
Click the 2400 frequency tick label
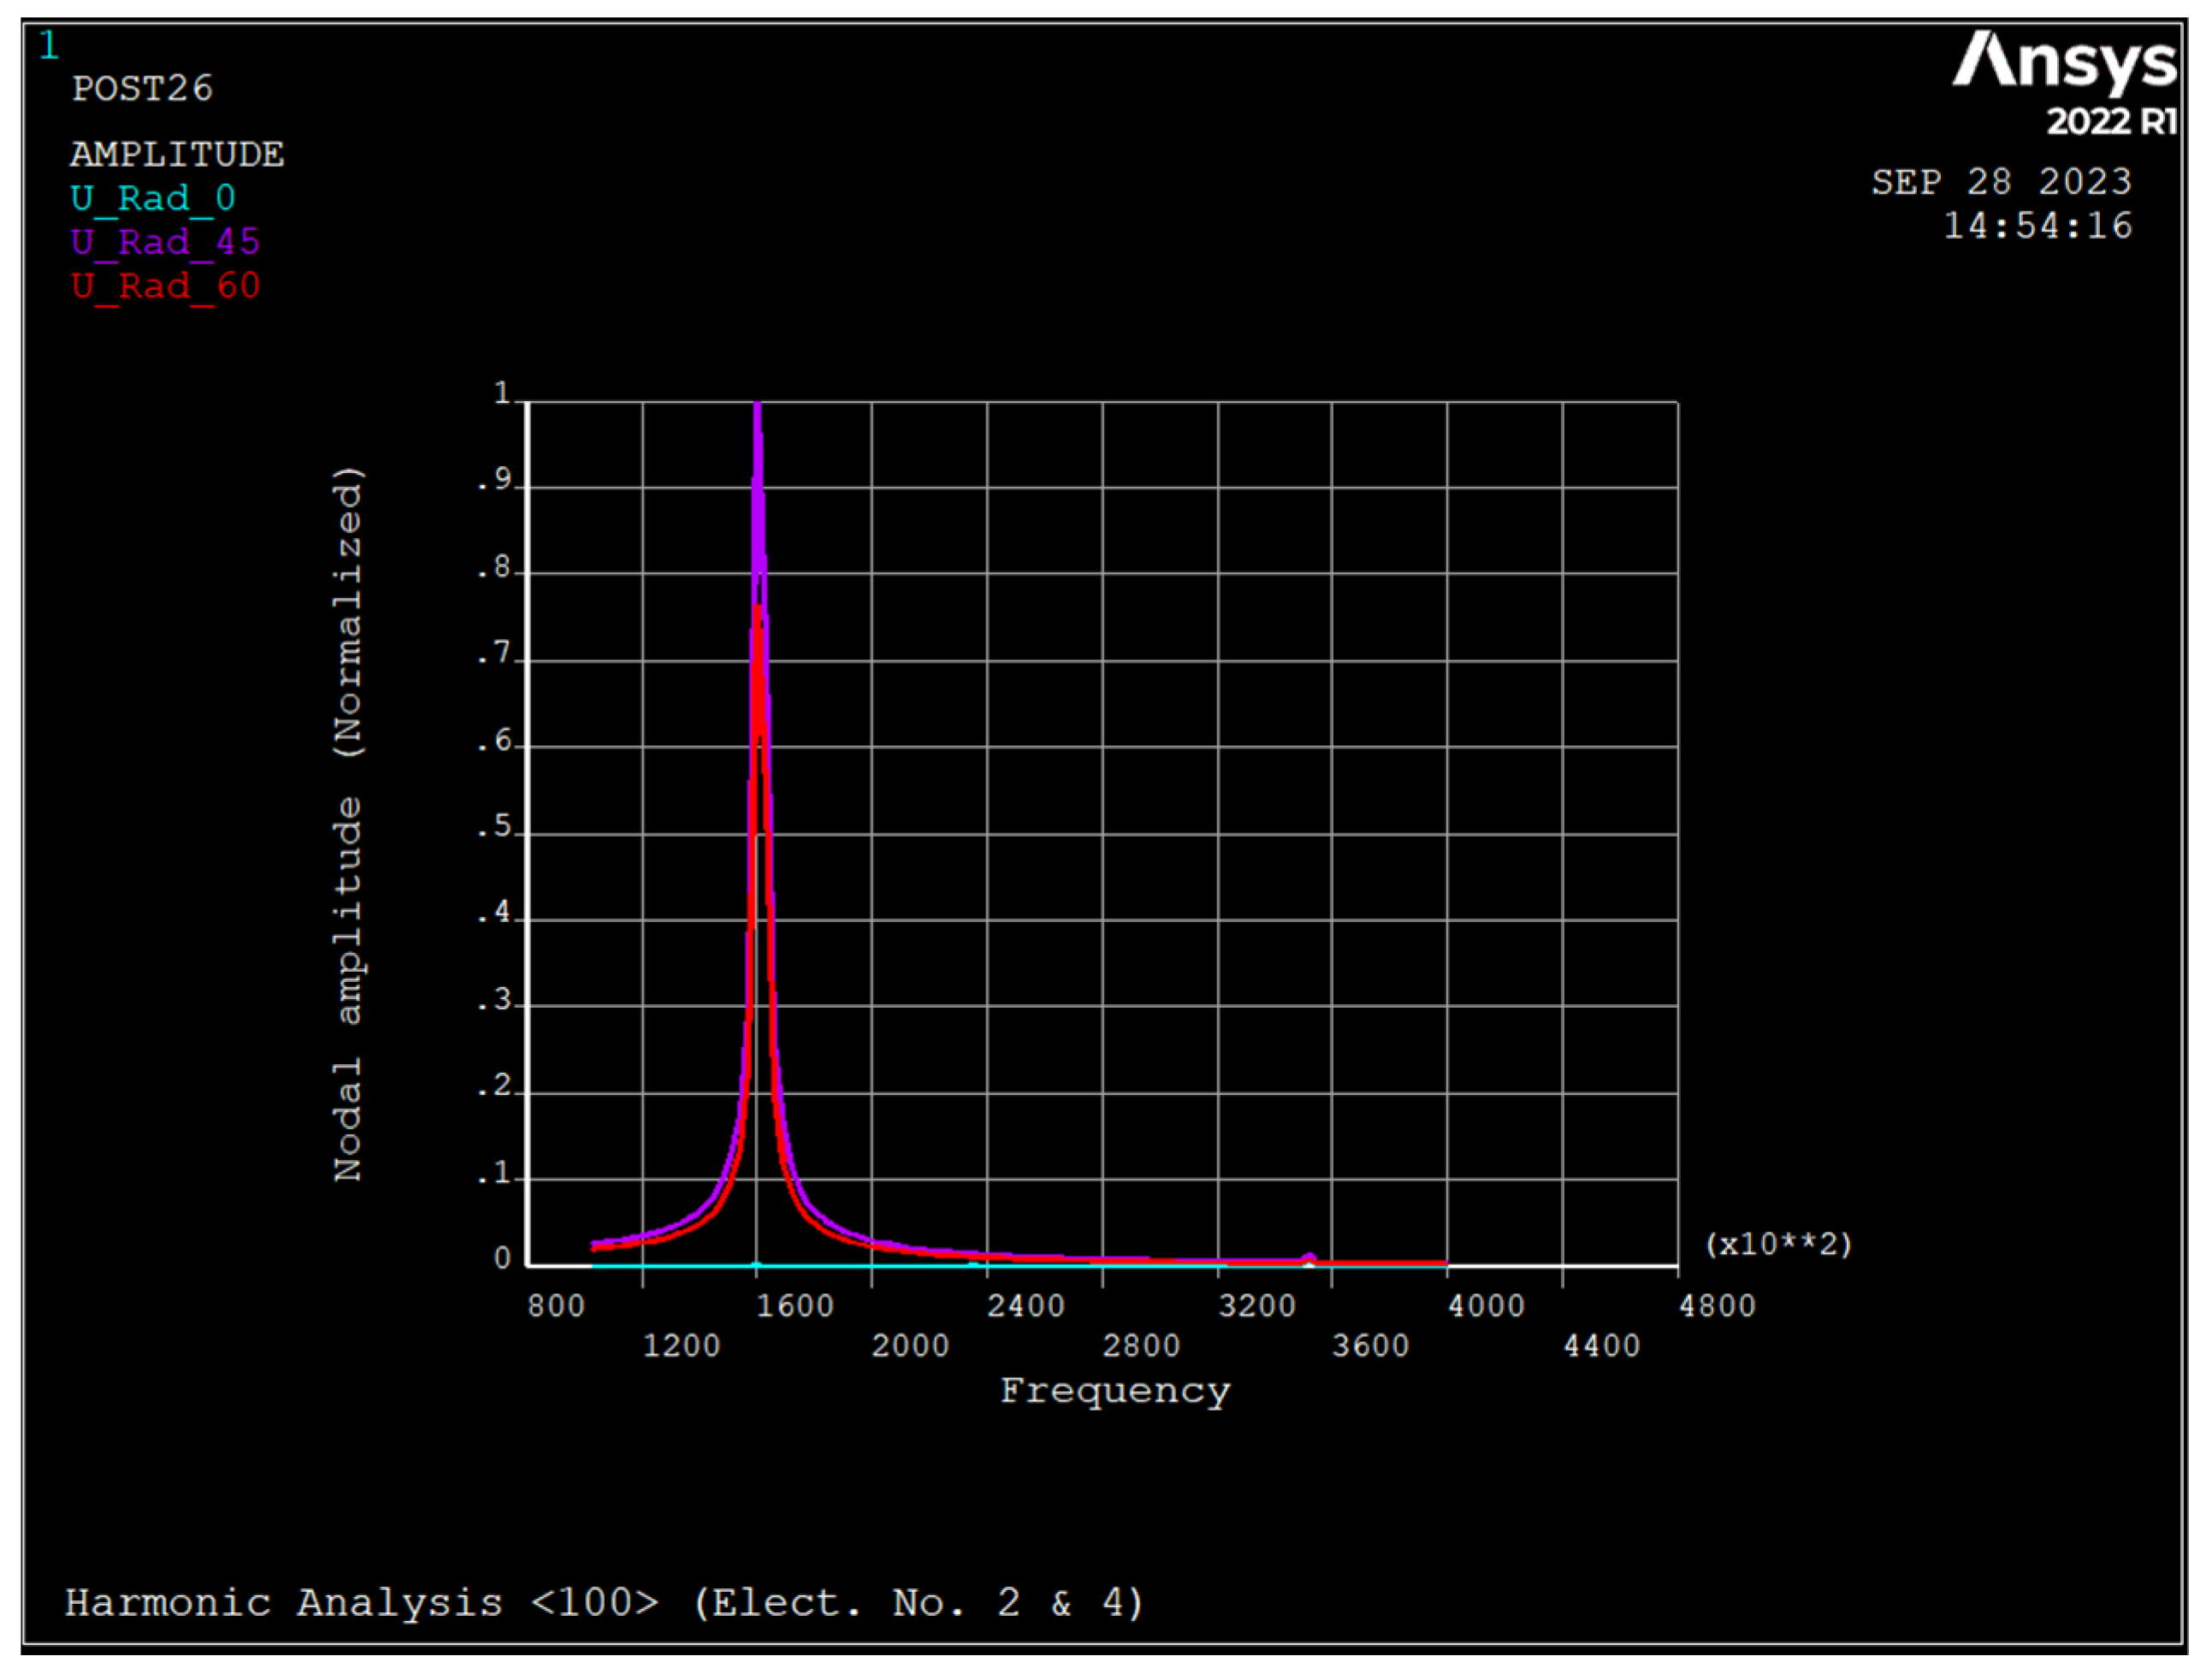tap(1026, 1306)
